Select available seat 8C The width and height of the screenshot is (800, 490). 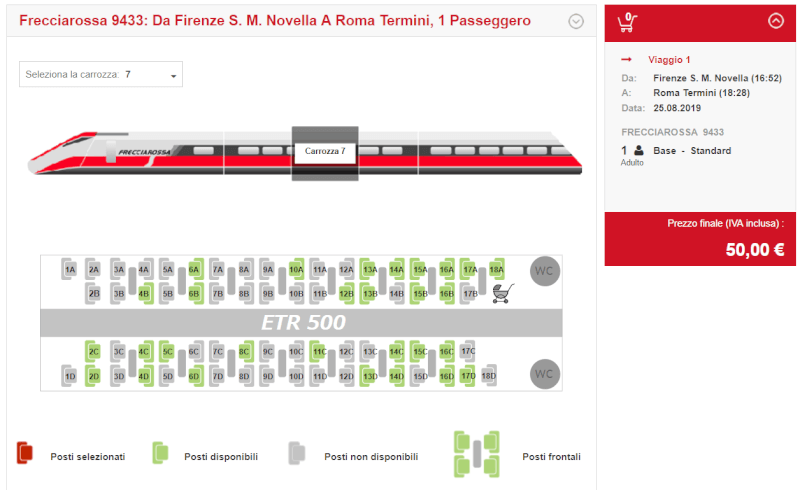245,351
